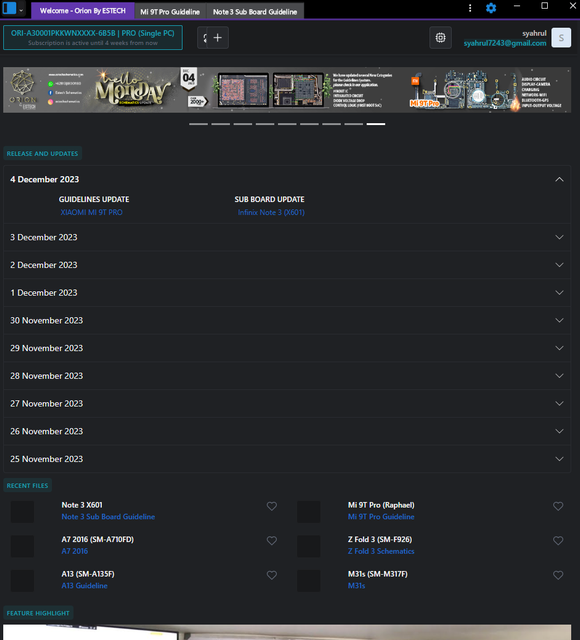
Task: Minimize the Orion application window
Action: pos(517,6)
